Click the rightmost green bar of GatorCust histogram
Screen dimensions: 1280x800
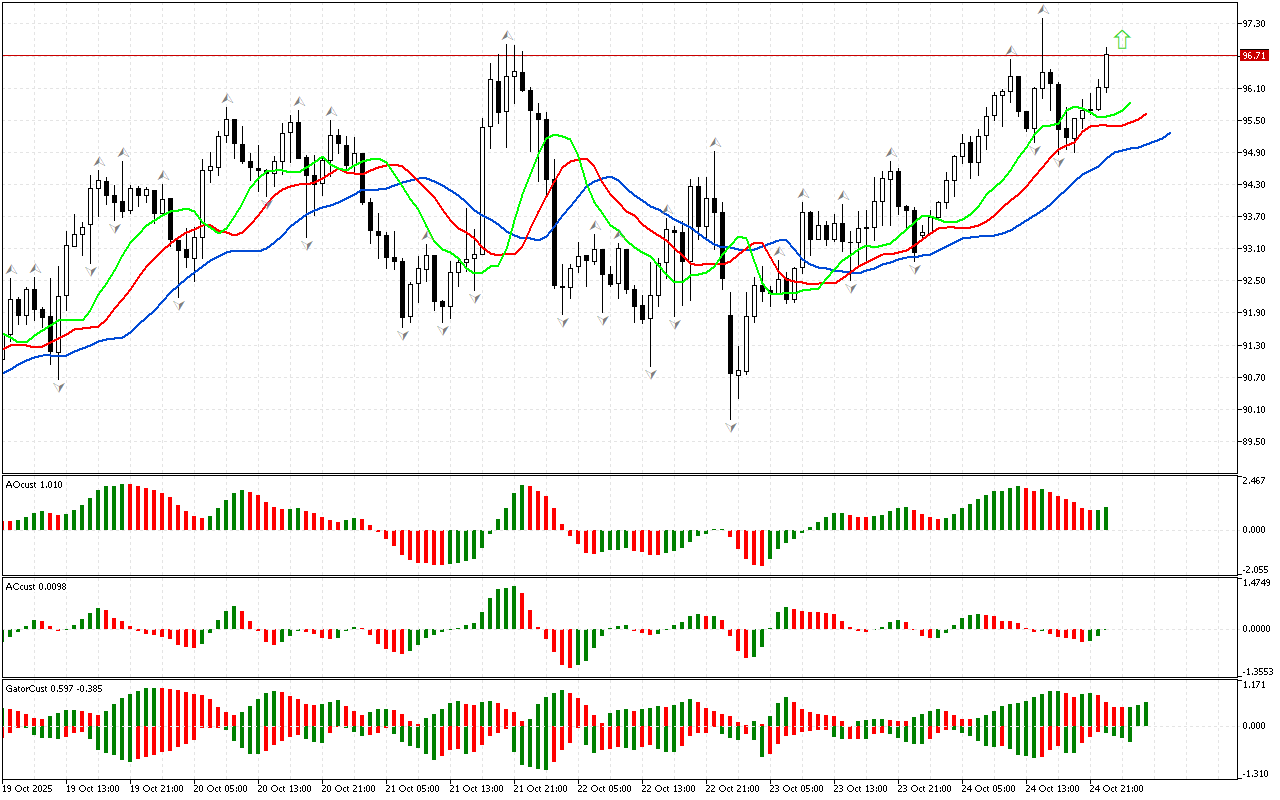pyautogui.click(x=1145, y=713)
